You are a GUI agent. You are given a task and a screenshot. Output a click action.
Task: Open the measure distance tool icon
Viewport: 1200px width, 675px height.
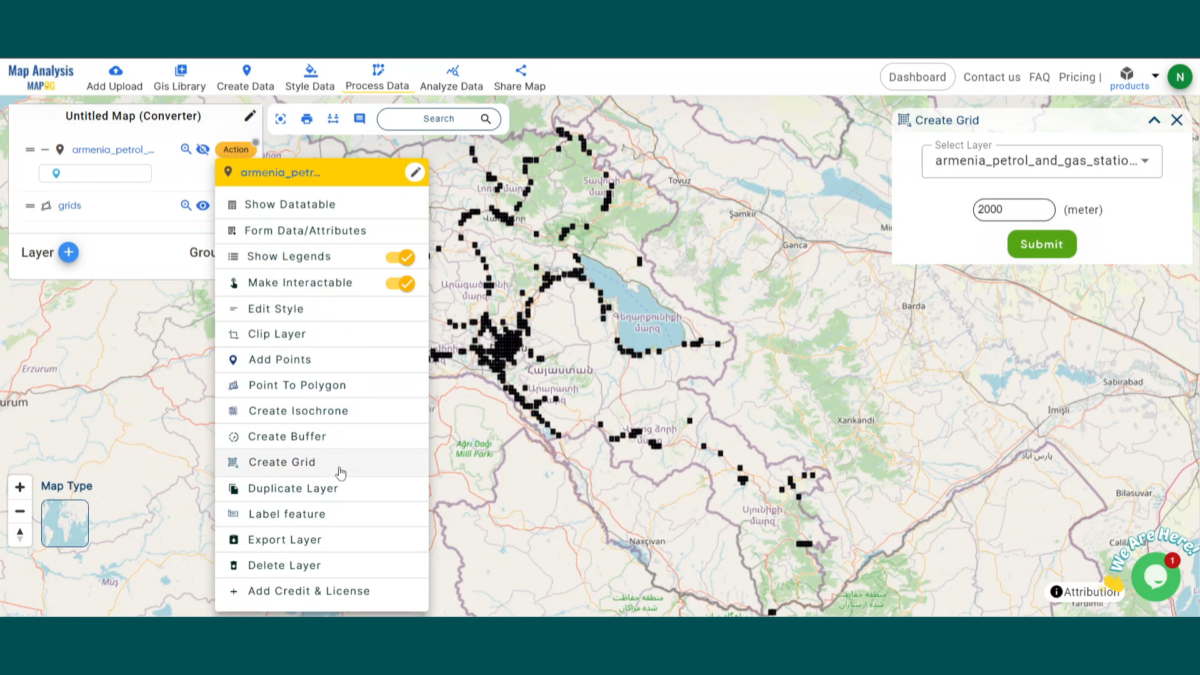click(x=334, y=118)
